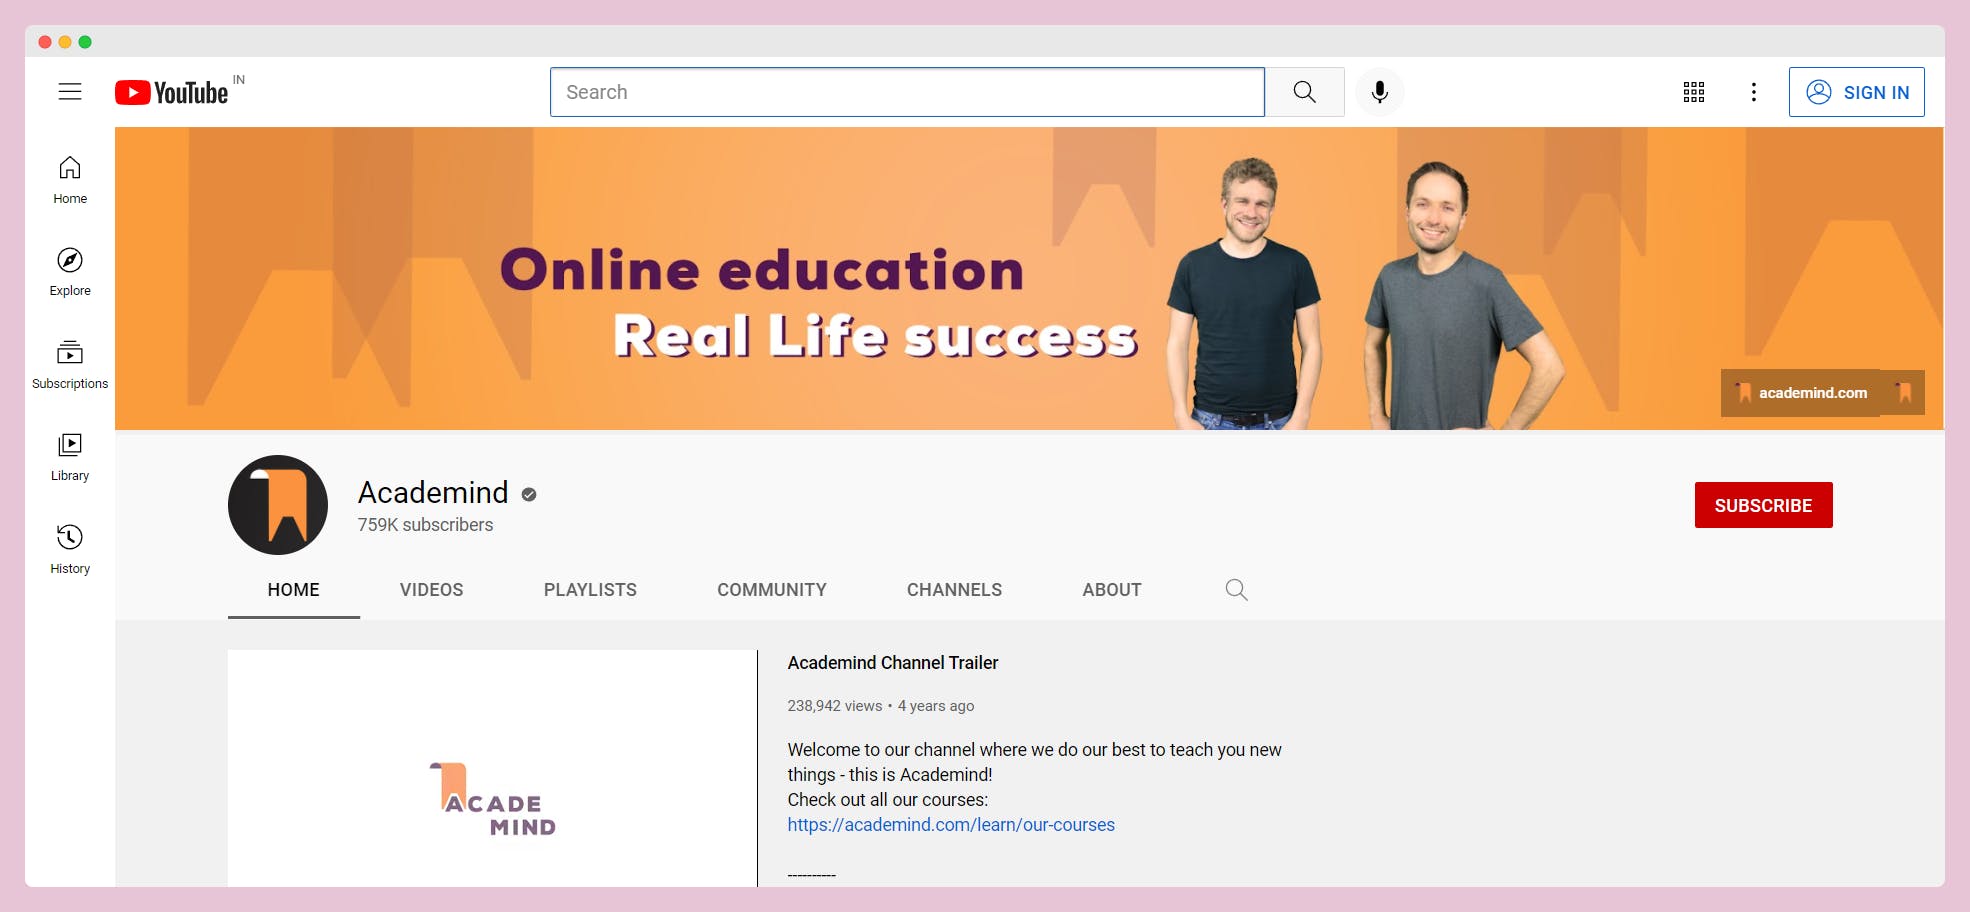Click the YouTube logo

click(172, 92)
